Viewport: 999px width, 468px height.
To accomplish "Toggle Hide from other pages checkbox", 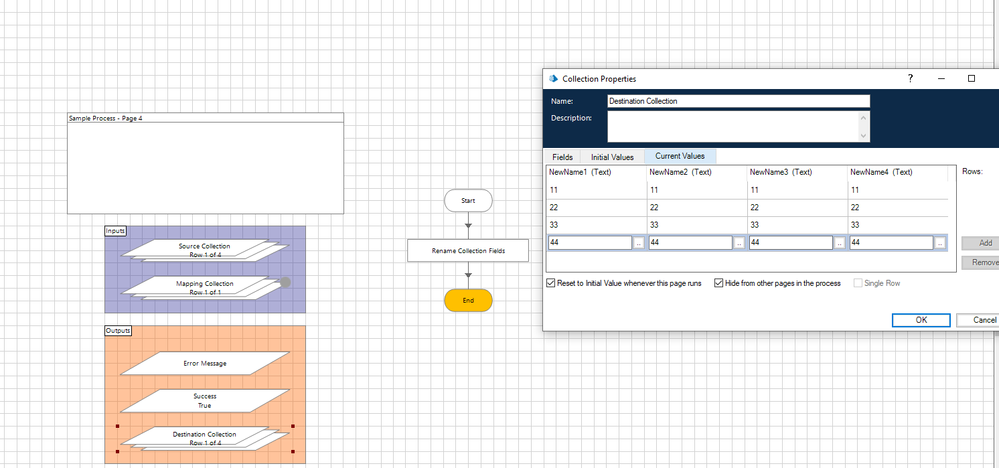I will pyautogui.click(x=719, y=284).
